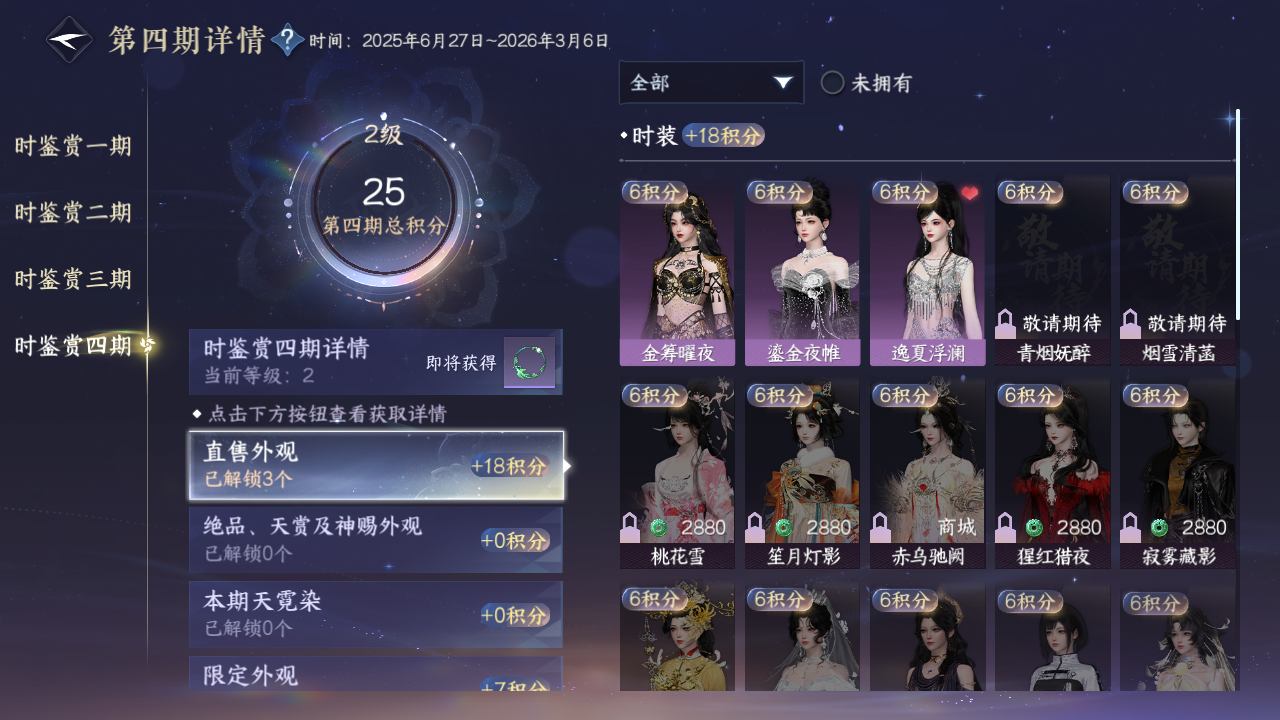Image resolution: width=1280 pixels, height=720 pixels.
Task: Click the circular 第四期总积分 level progress ring
Action: [x=384, y=205]
